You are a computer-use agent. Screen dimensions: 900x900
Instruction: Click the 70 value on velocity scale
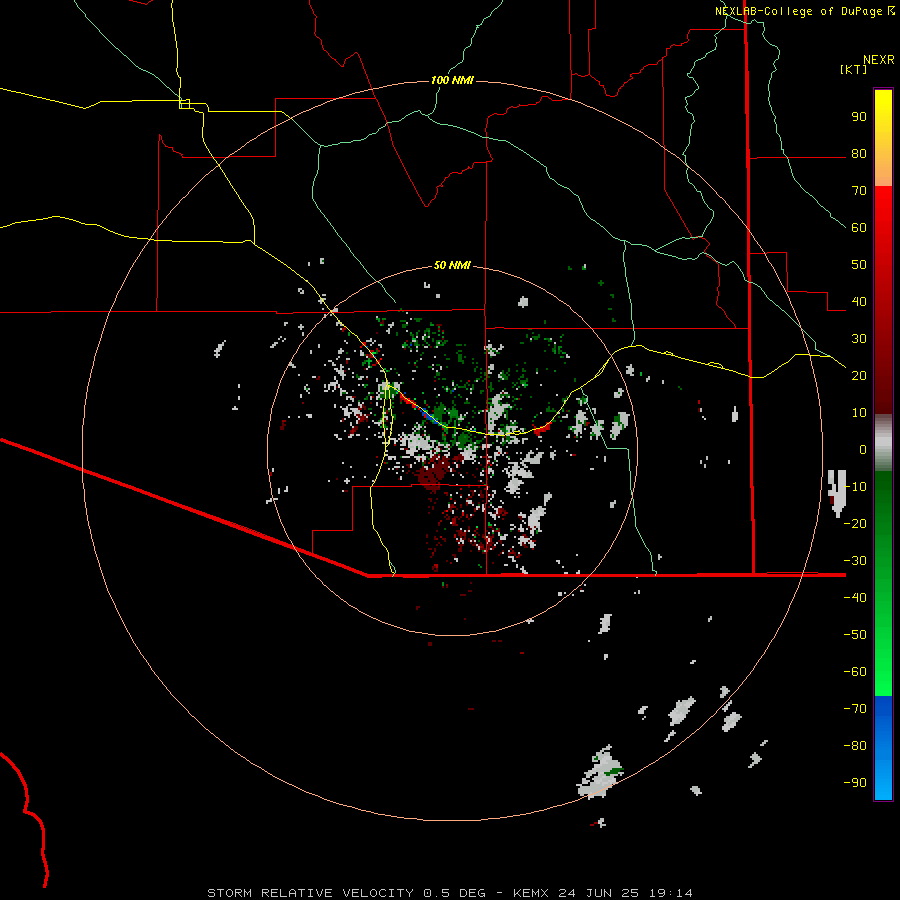coord(859,191)
